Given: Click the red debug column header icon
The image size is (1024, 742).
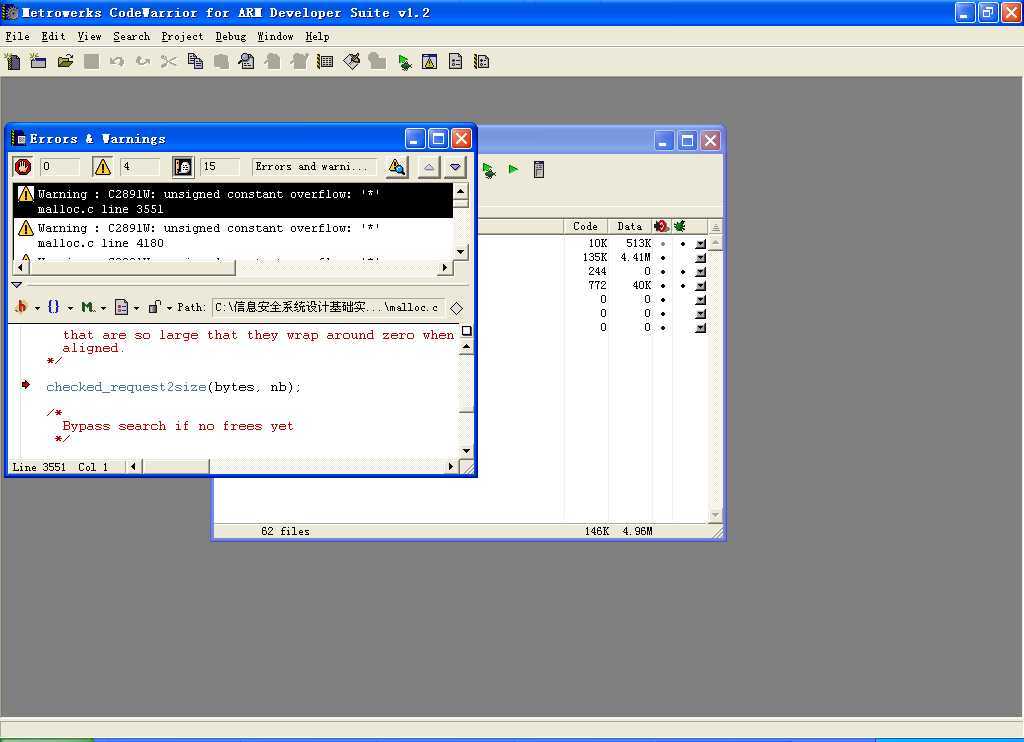Looking at the screenshot, I should [x=661, y=226].
